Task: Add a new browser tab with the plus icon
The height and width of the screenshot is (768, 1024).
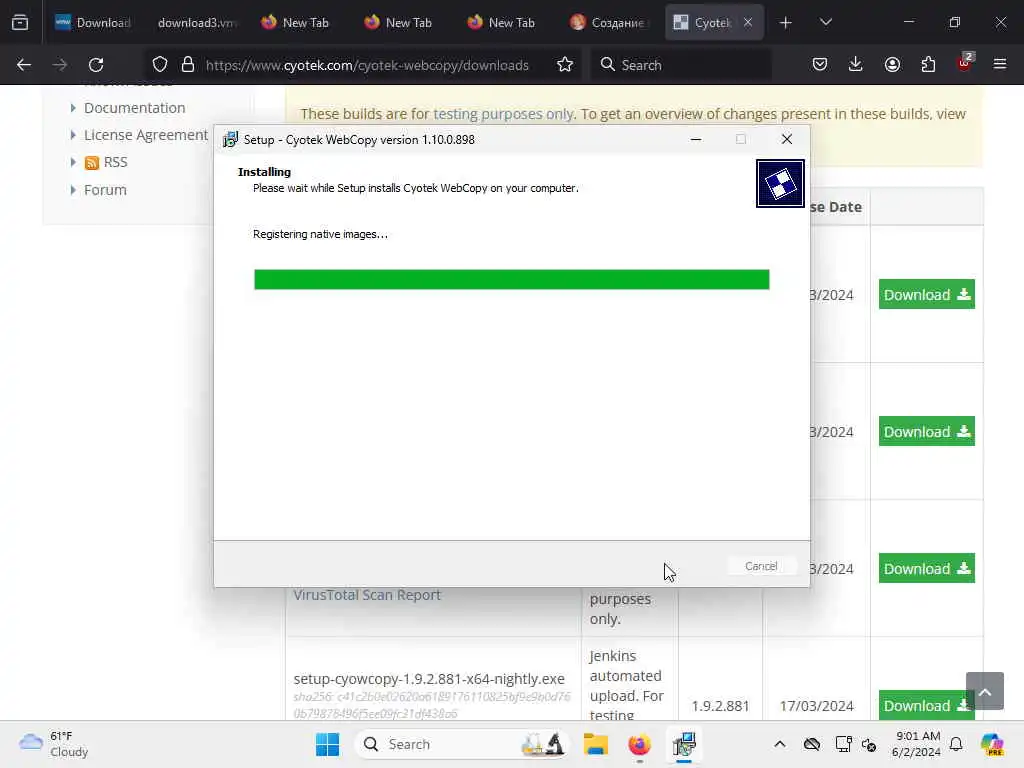Action: pos(786,23)
